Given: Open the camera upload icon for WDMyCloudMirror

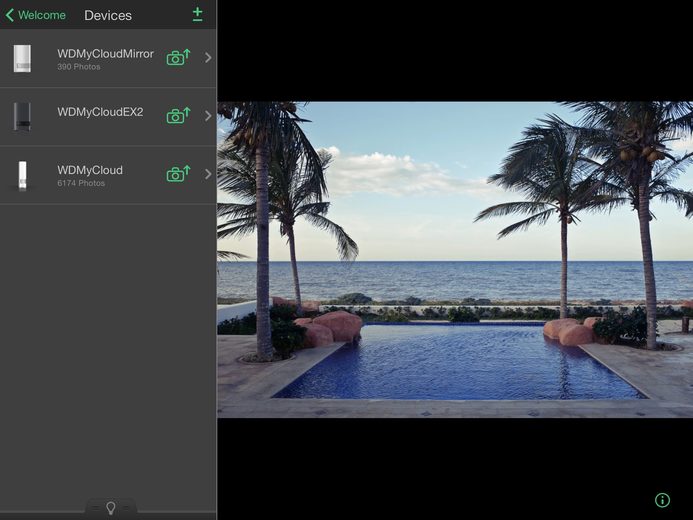Looking at the screenshot, I should (179, 57).
